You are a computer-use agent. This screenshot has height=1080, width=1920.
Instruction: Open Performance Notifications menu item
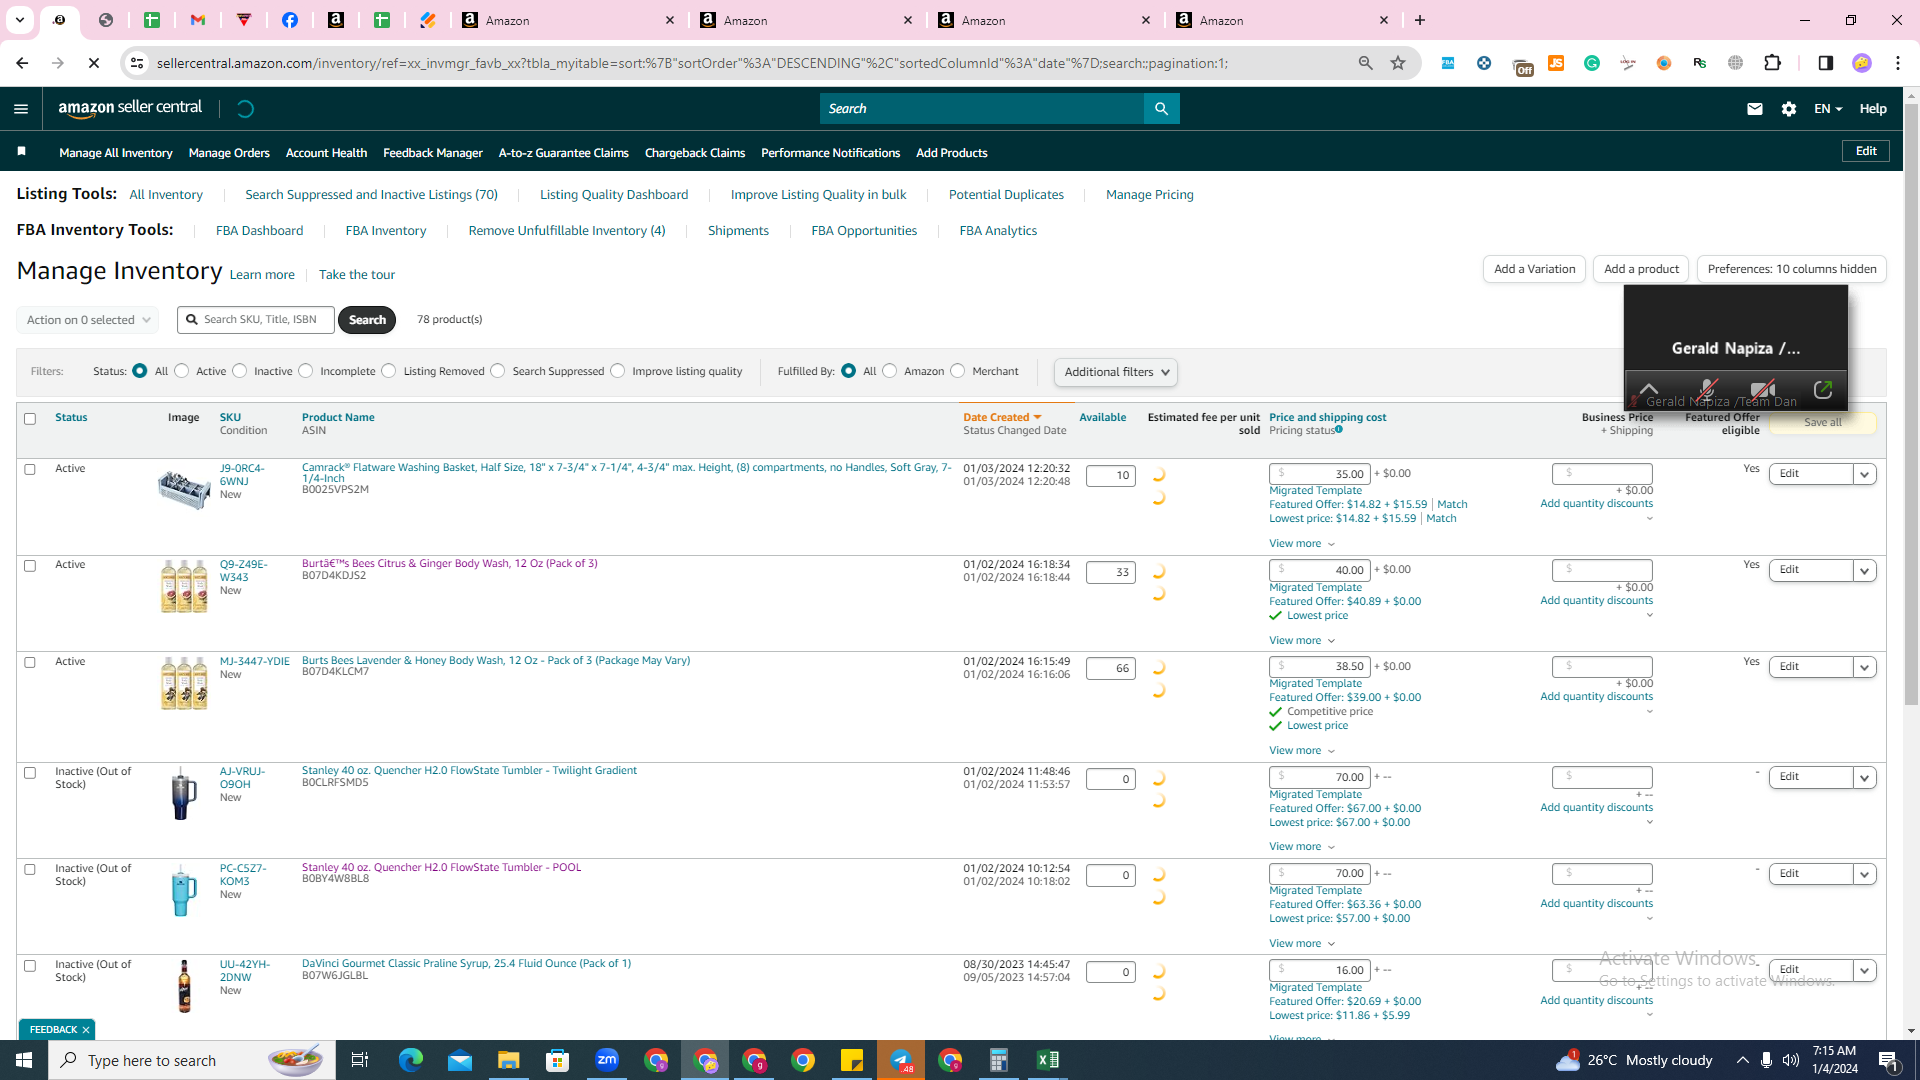coord(830,153)
